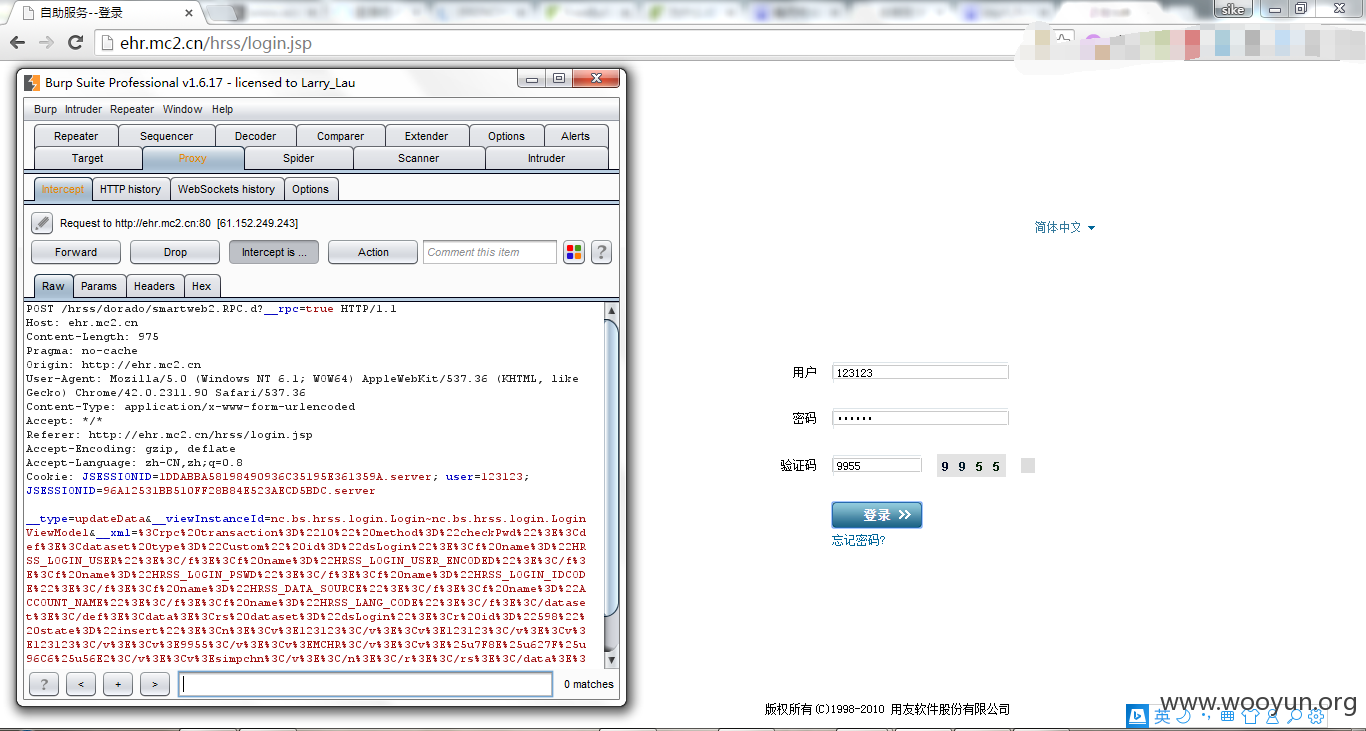Switch to the Repeater tool tab
The image size is (1366, 731).
click(76, 136)
